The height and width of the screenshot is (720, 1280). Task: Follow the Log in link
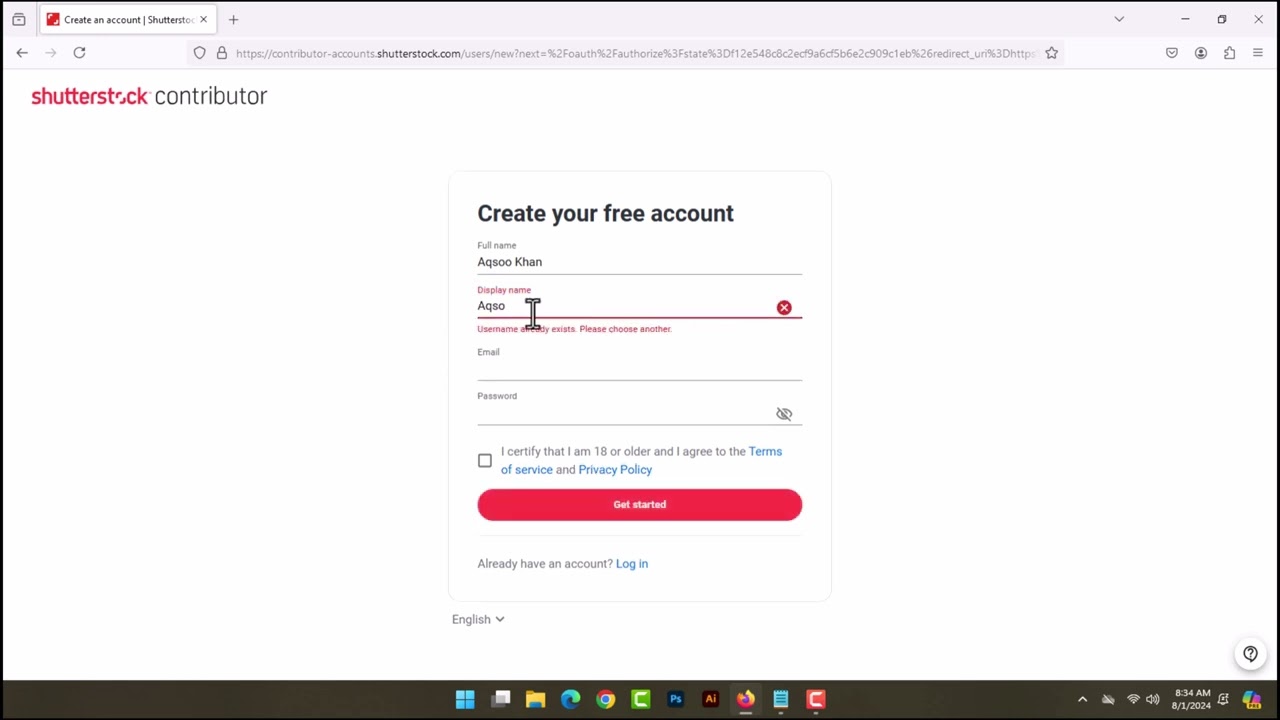point(632,564)
